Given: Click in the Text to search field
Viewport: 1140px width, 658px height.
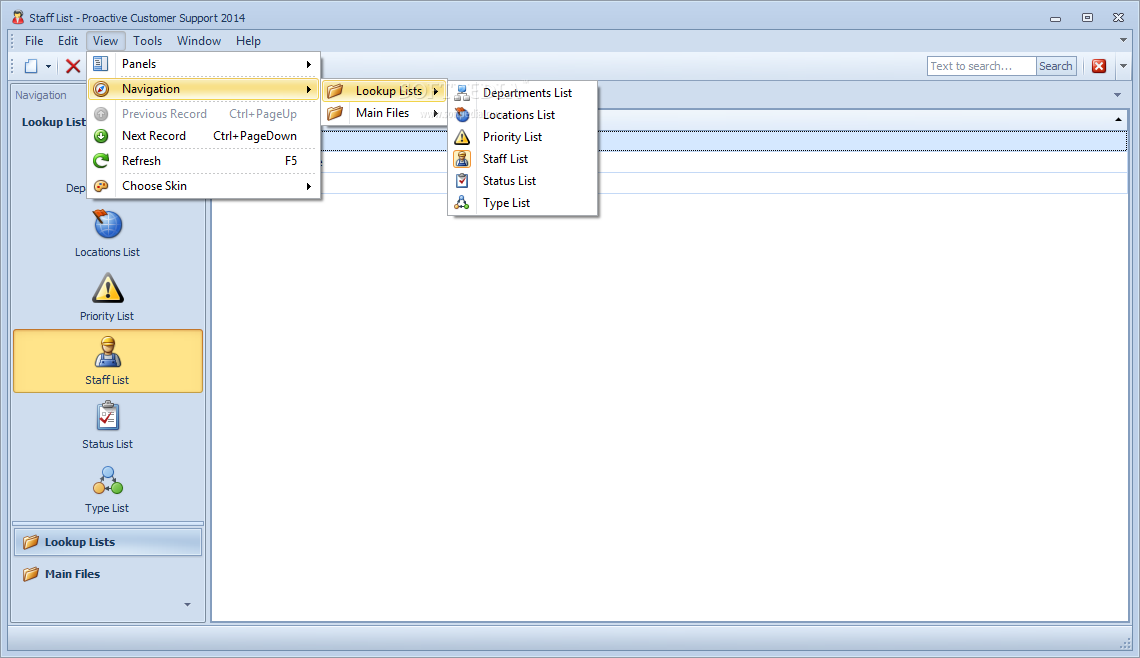Looking at the screenshot, I should pyautogui.click(x=982, y=66).
